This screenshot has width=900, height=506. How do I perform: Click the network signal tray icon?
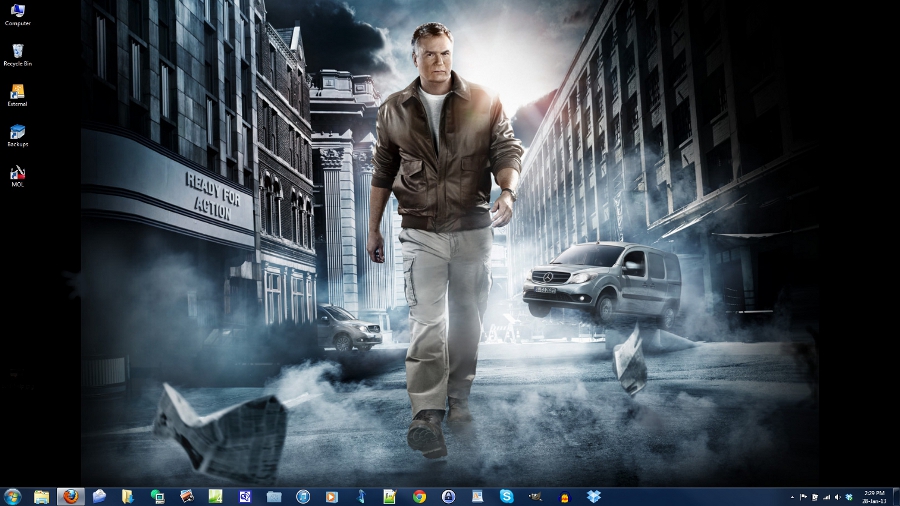coord(827,497)
